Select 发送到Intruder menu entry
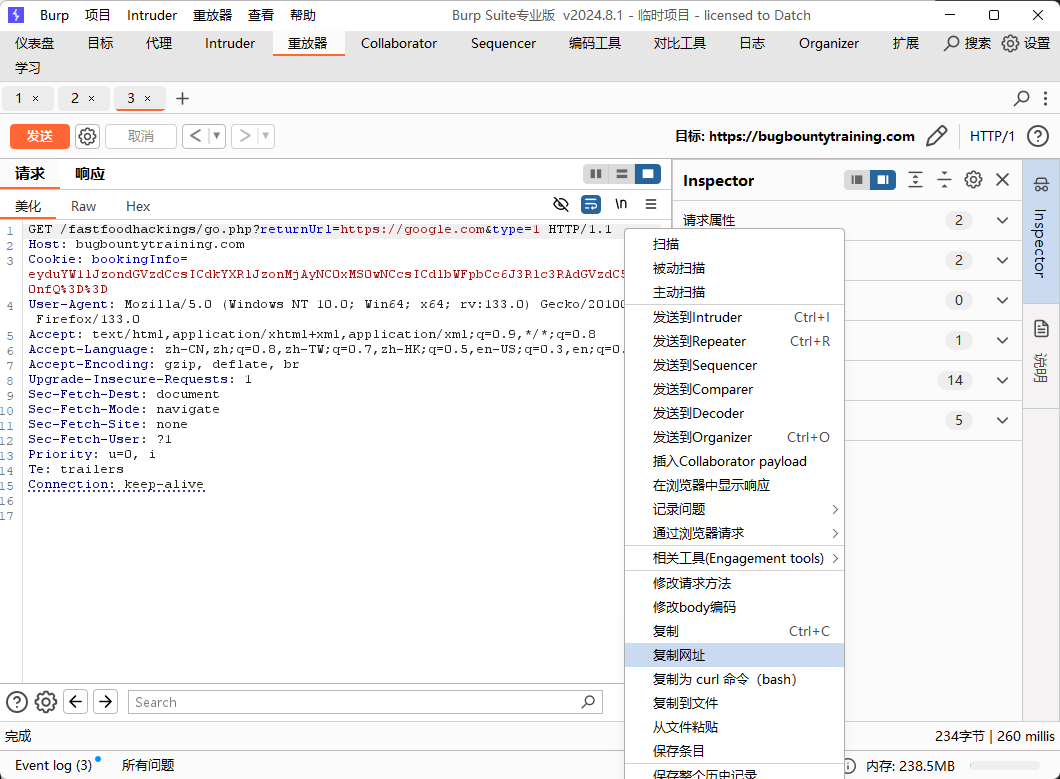This screenshot has width=1060, height=779. [735, 317]
